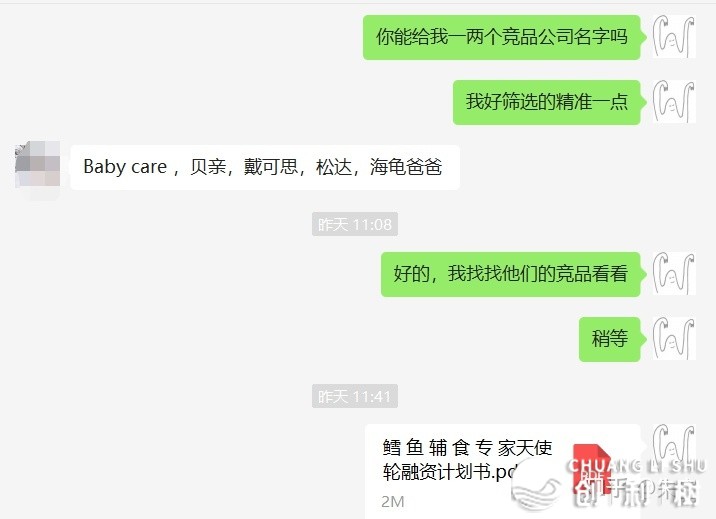Click the 昨天 11:41 timestamp label

355,396
